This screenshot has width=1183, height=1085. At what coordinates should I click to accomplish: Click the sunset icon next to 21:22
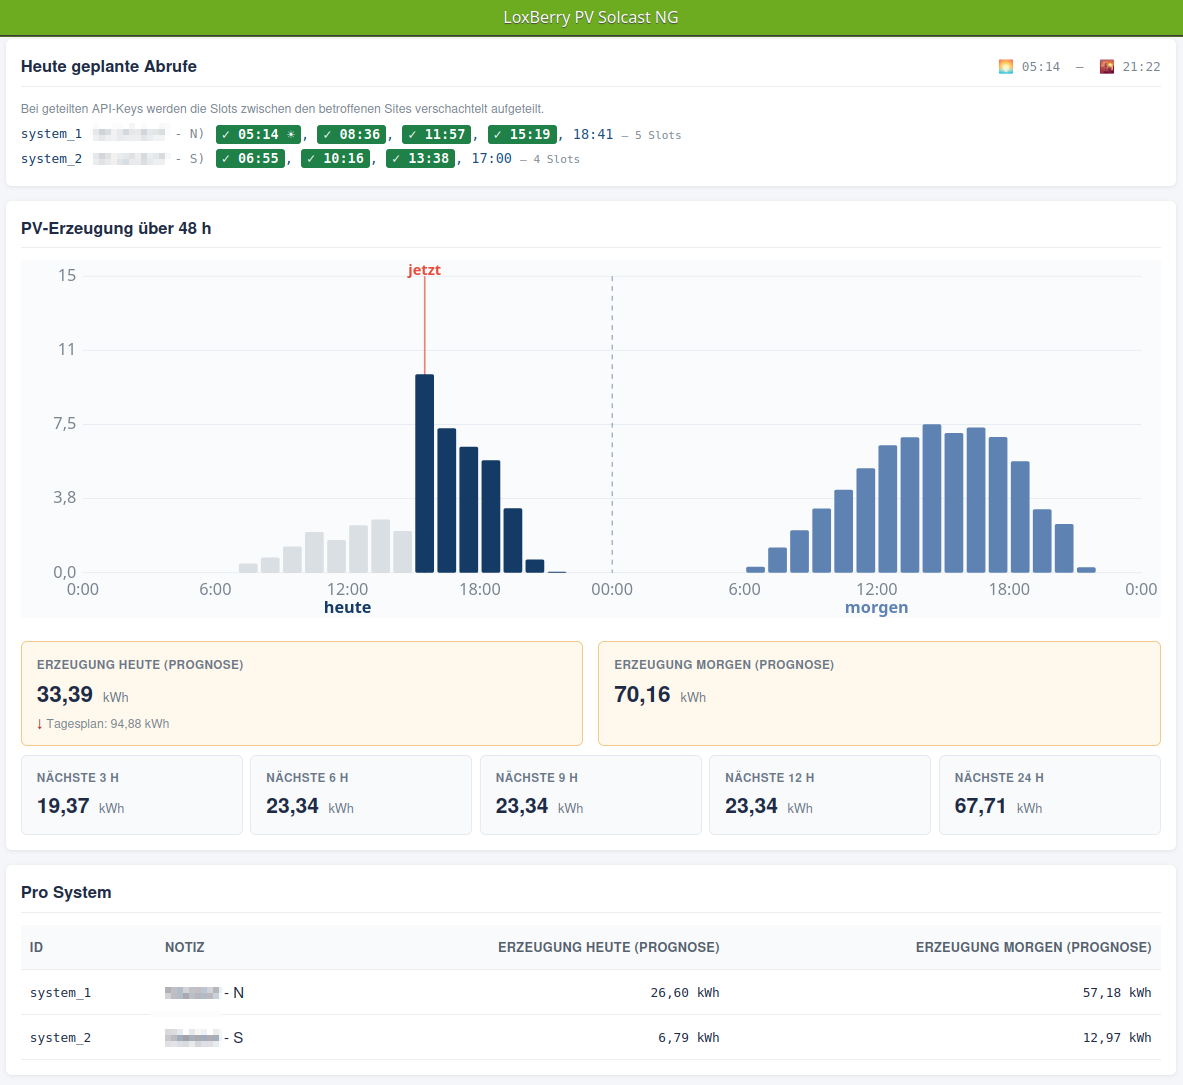(x=1107, y=66)
